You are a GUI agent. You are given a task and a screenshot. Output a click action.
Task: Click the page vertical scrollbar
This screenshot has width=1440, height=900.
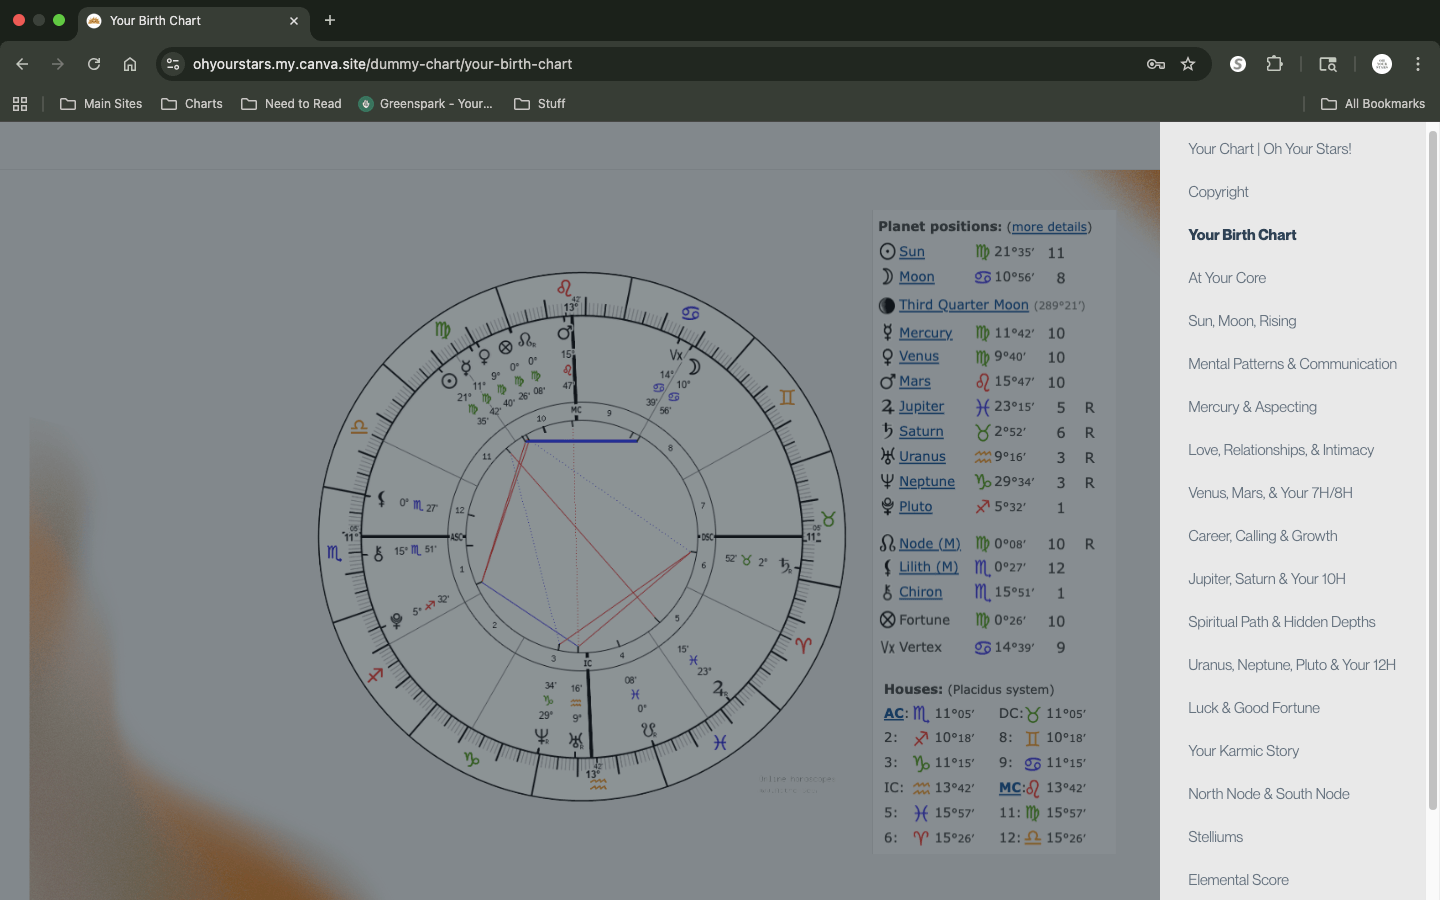pos(1432,470)
